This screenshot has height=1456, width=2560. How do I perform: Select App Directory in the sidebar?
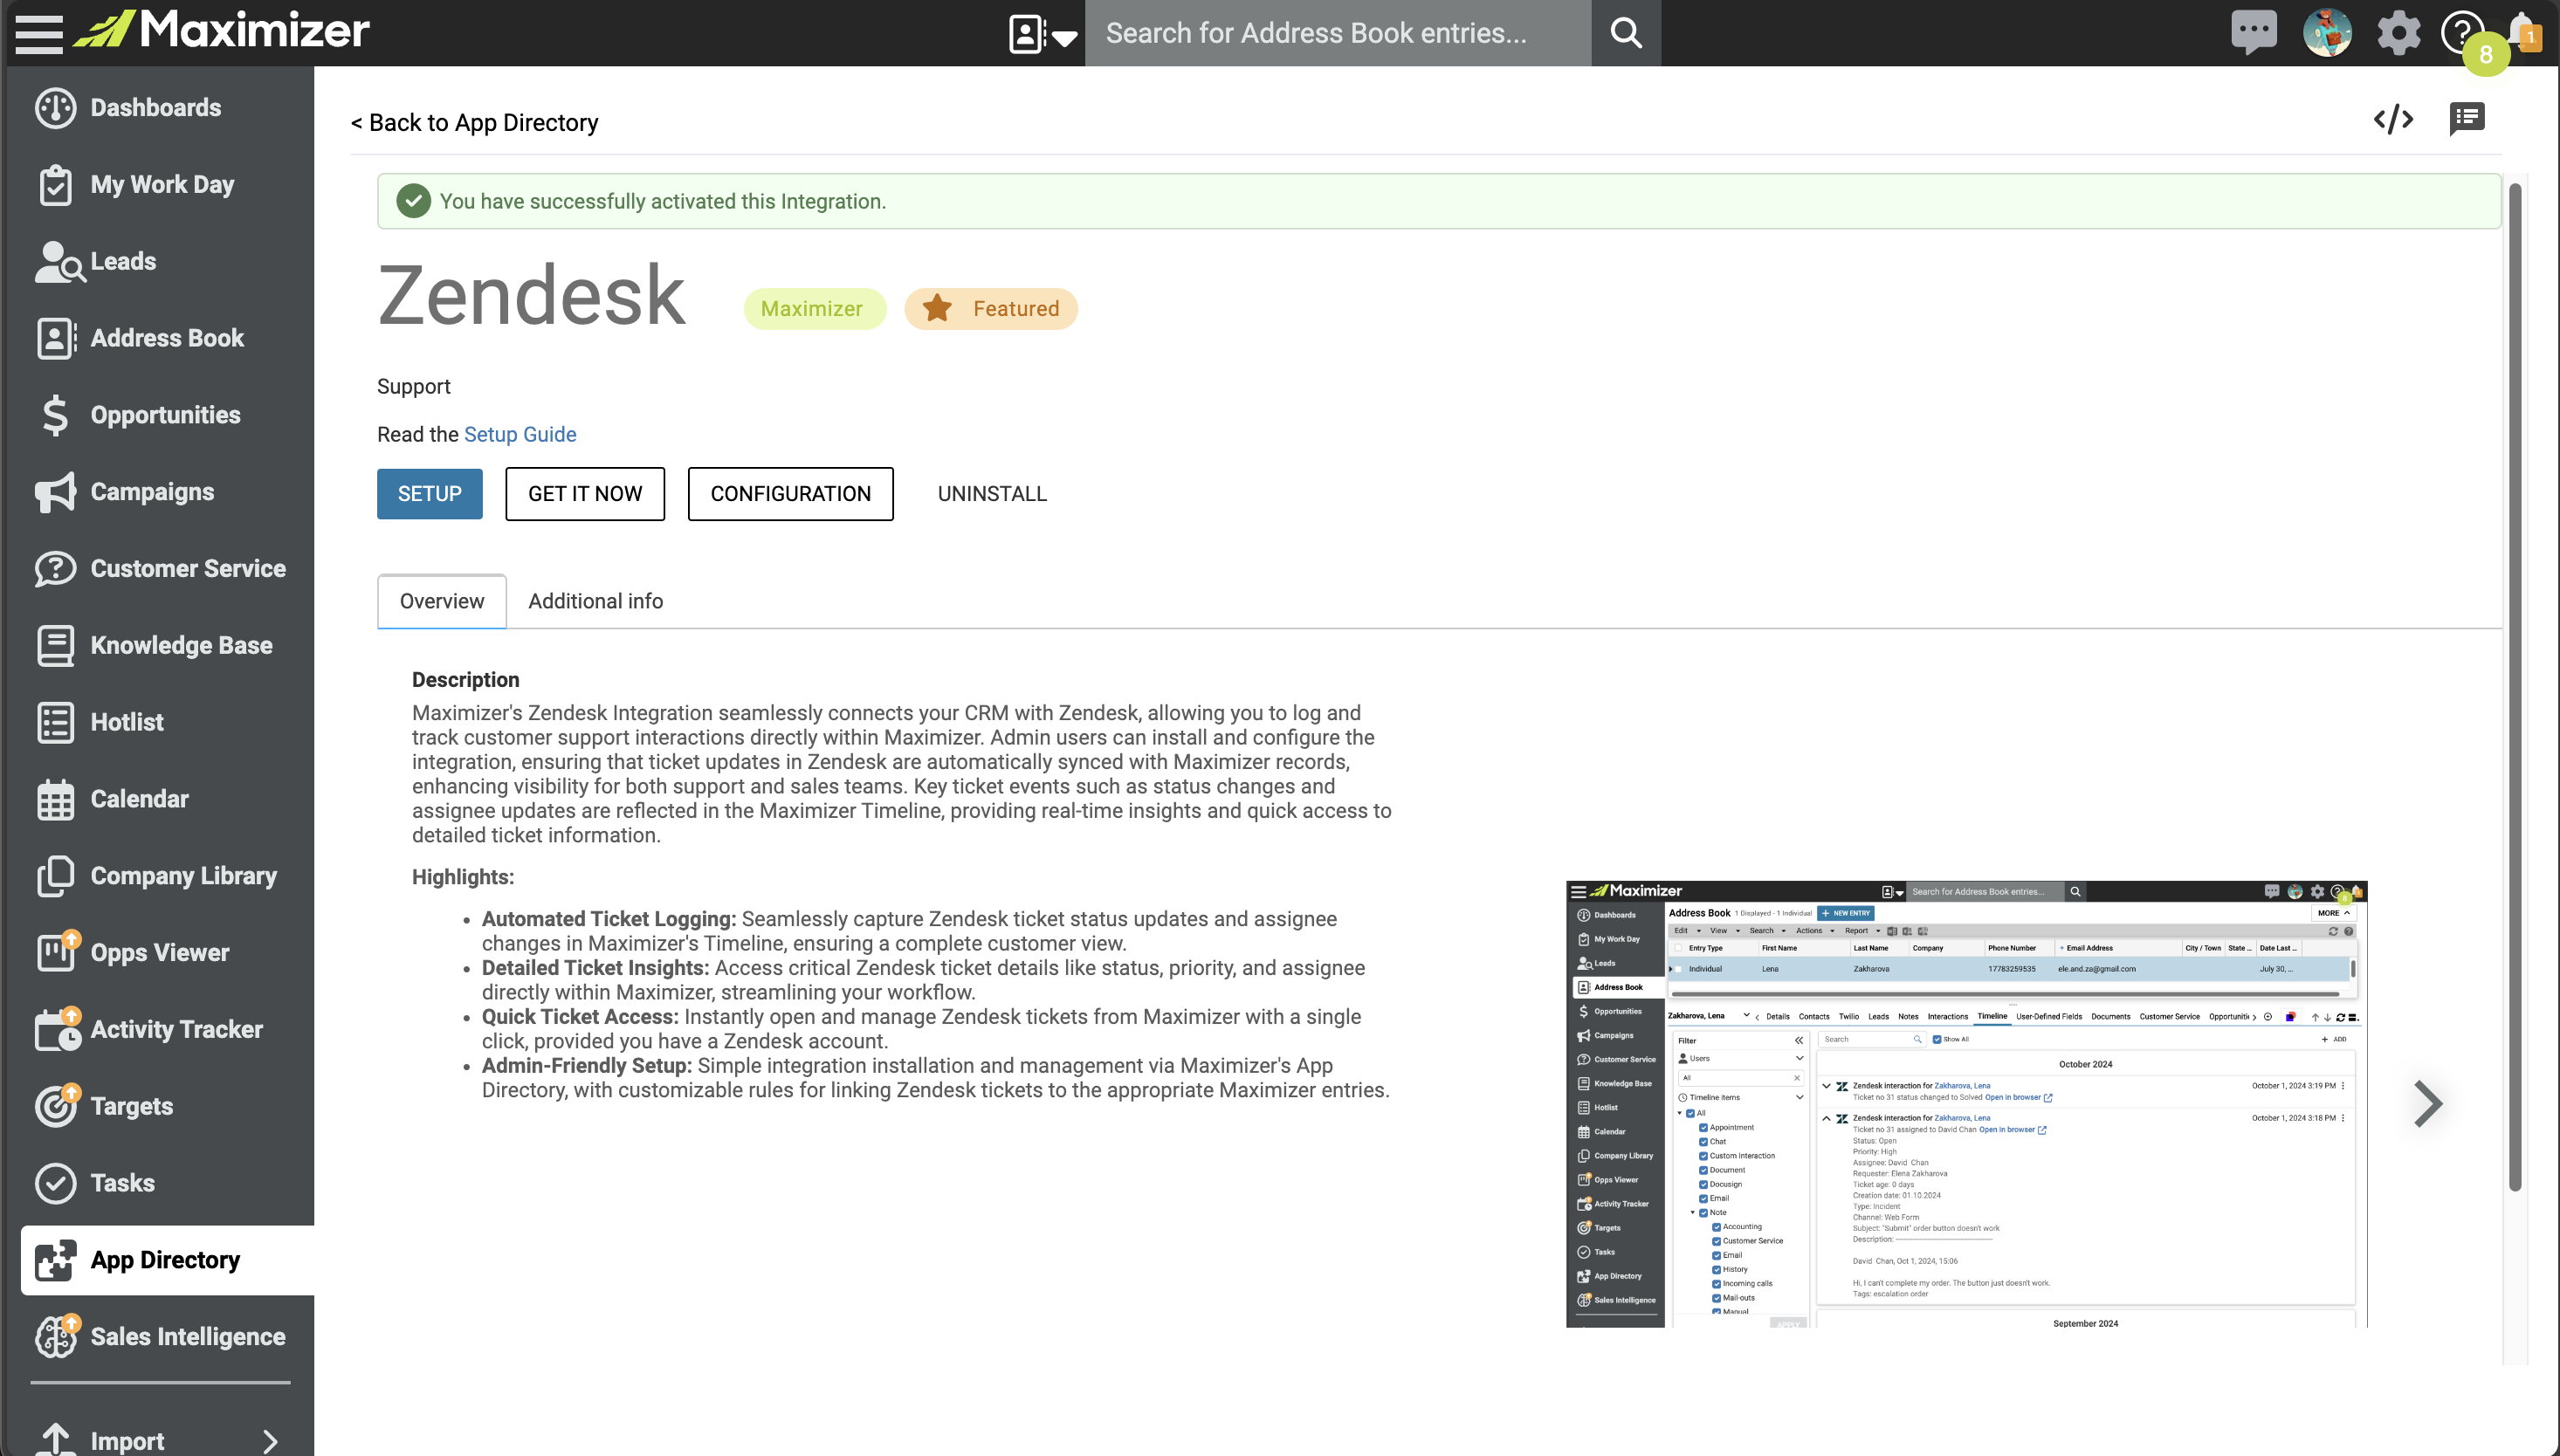(x=167, y=1260)
